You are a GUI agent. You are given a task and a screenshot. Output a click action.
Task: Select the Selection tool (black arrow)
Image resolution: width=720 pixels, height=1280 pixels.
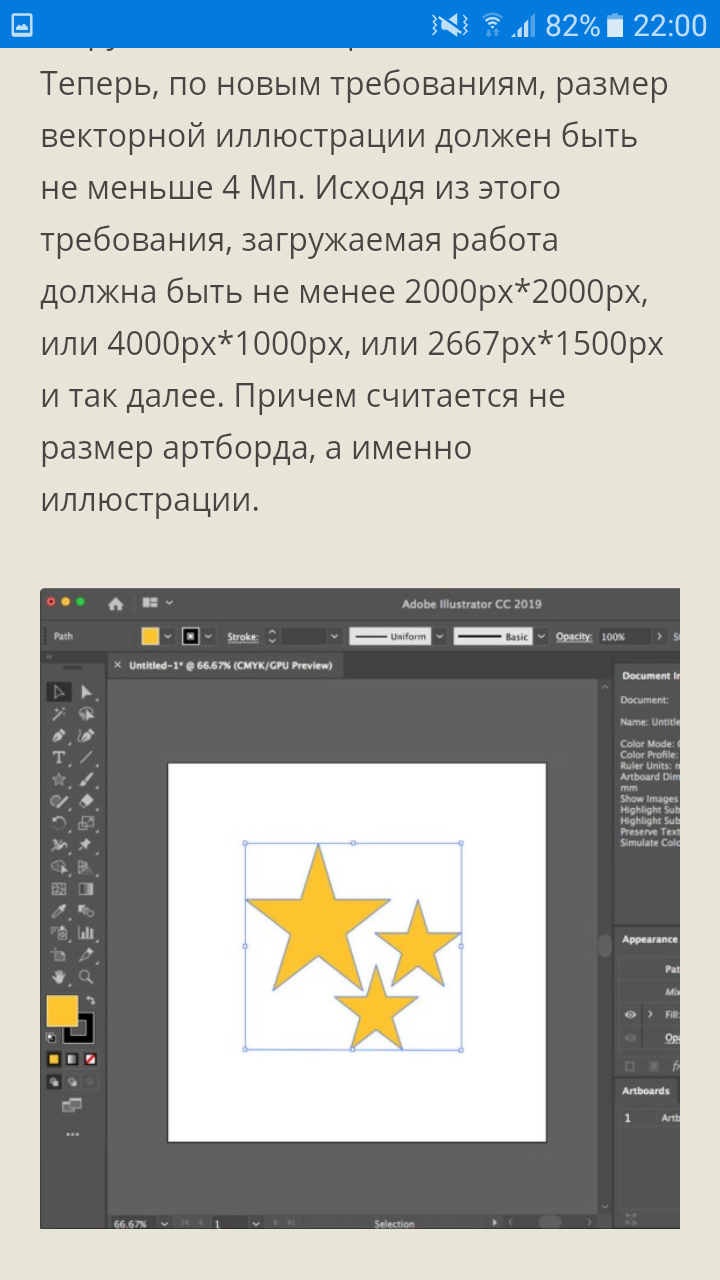point(58,692)
